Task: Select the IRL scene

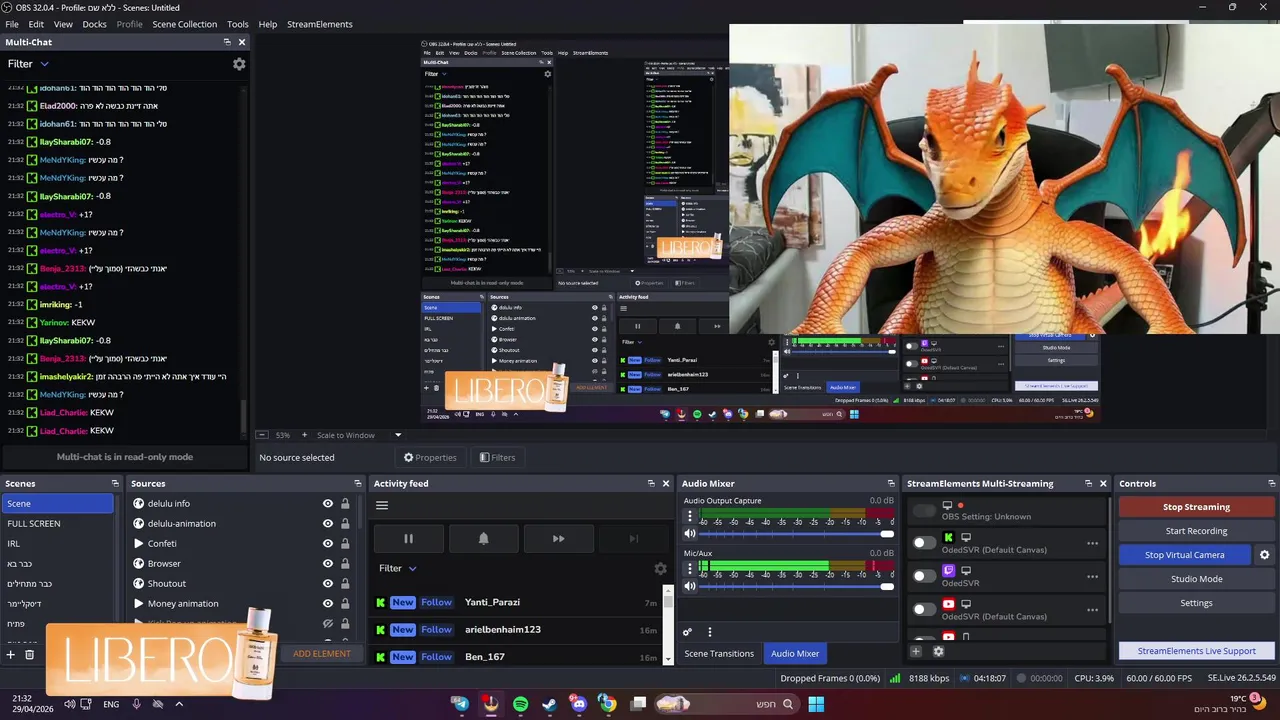Action: tap(57, 544)
